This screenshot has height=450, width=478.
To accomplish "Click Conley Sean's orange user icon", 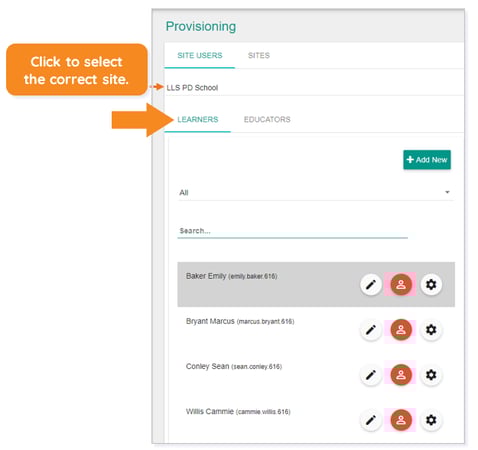I will coord(401,375).
